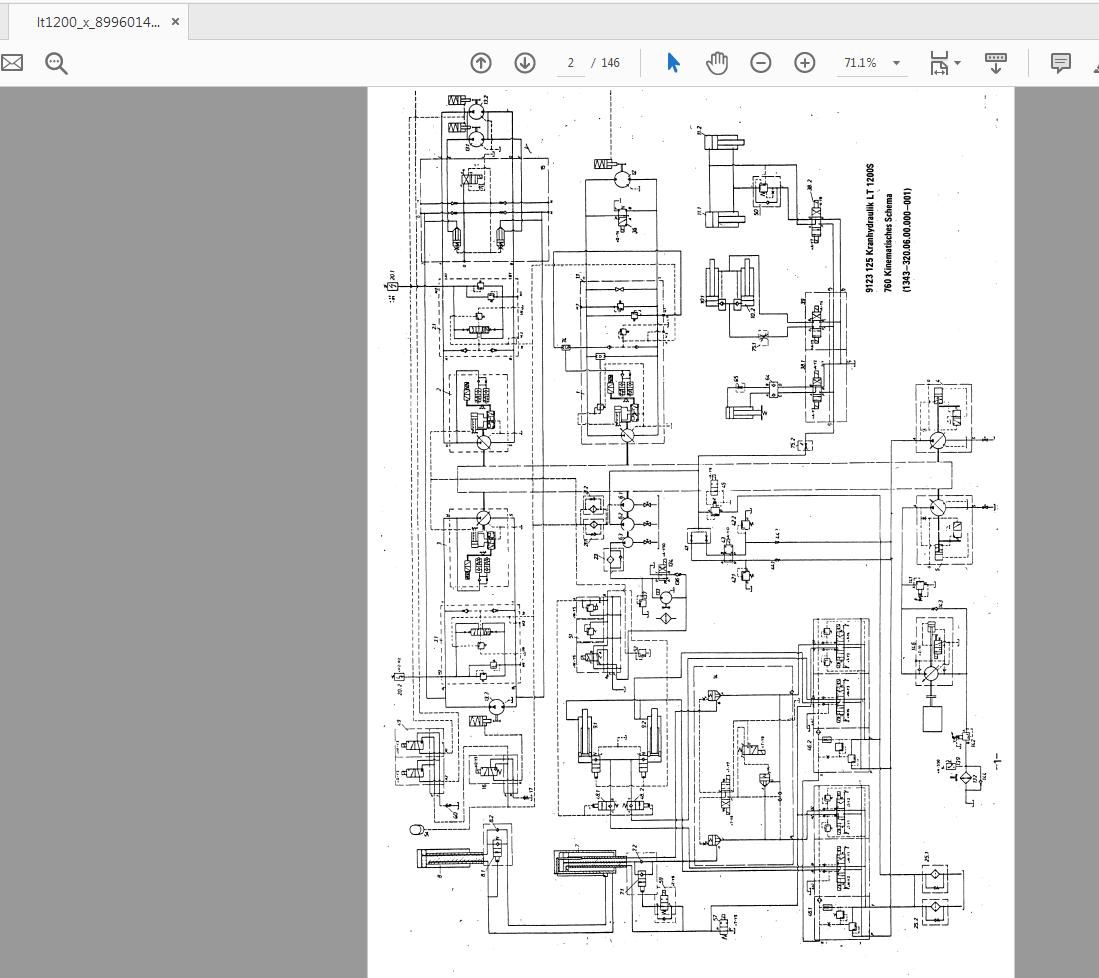Click the zoom percentage value 71.1%

[860, 63]
